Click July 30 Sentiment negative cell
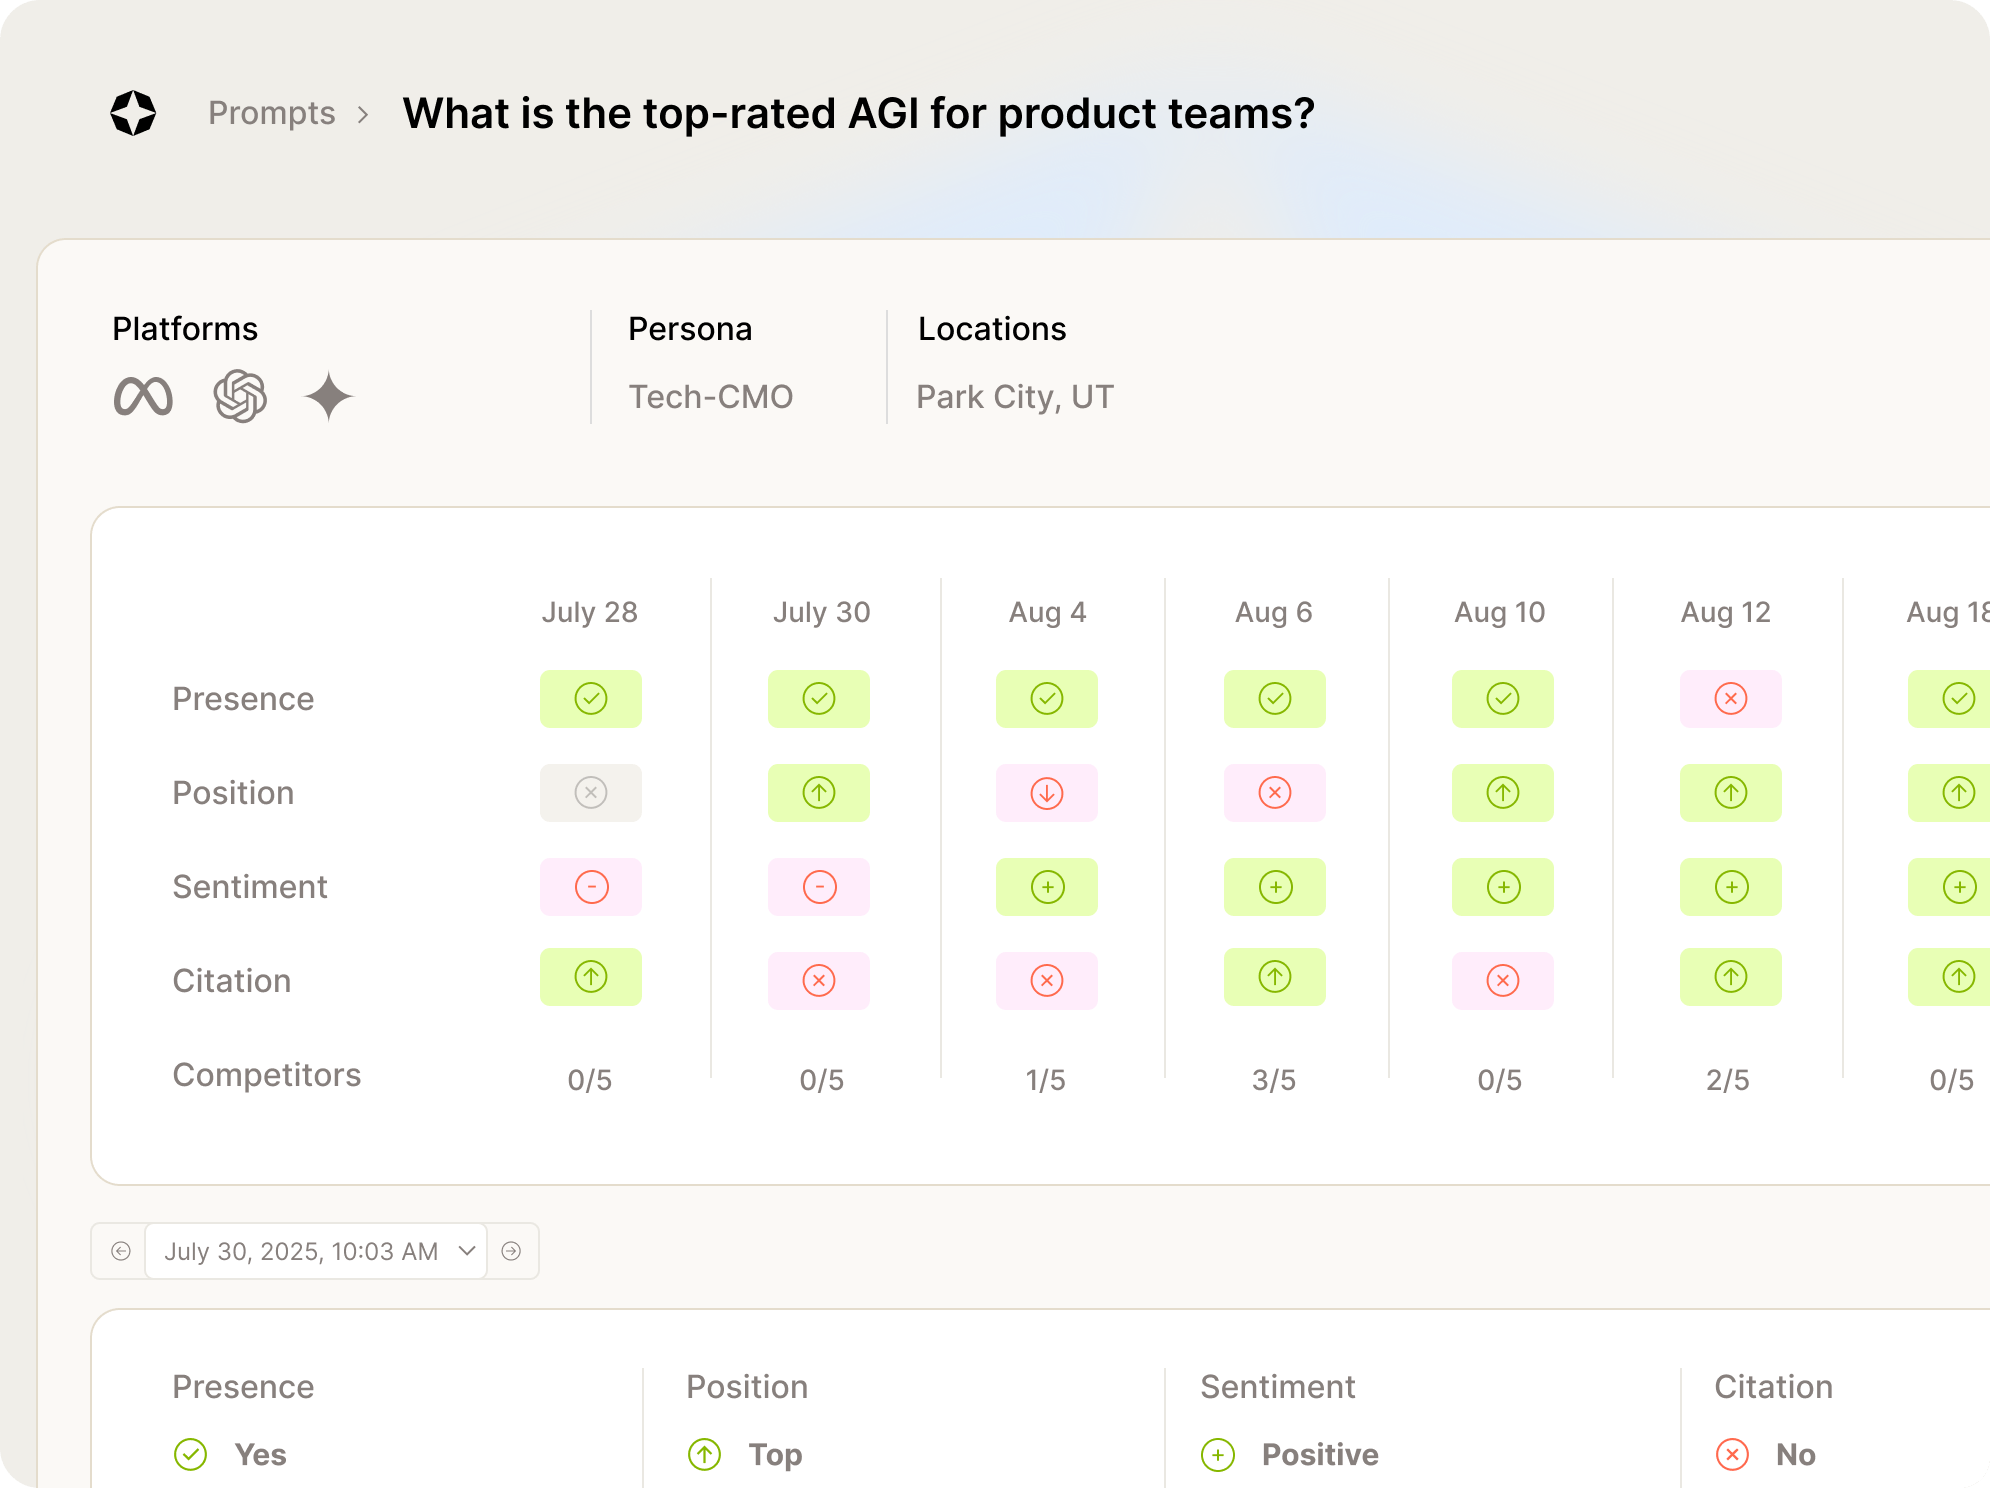This screenshot has height=1488, width=1990. pos(819,887)
